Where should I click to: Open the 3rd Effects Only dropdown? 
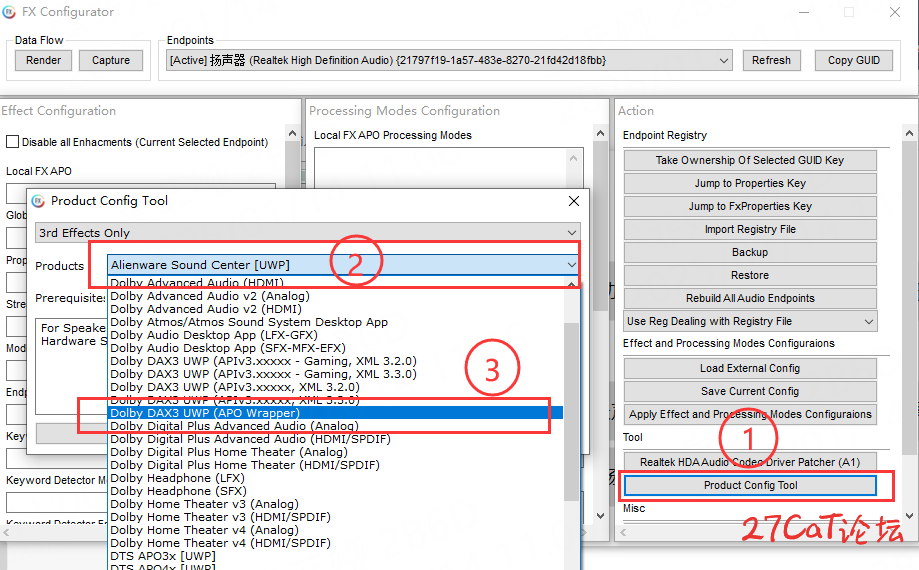click(x=308, y=233)
